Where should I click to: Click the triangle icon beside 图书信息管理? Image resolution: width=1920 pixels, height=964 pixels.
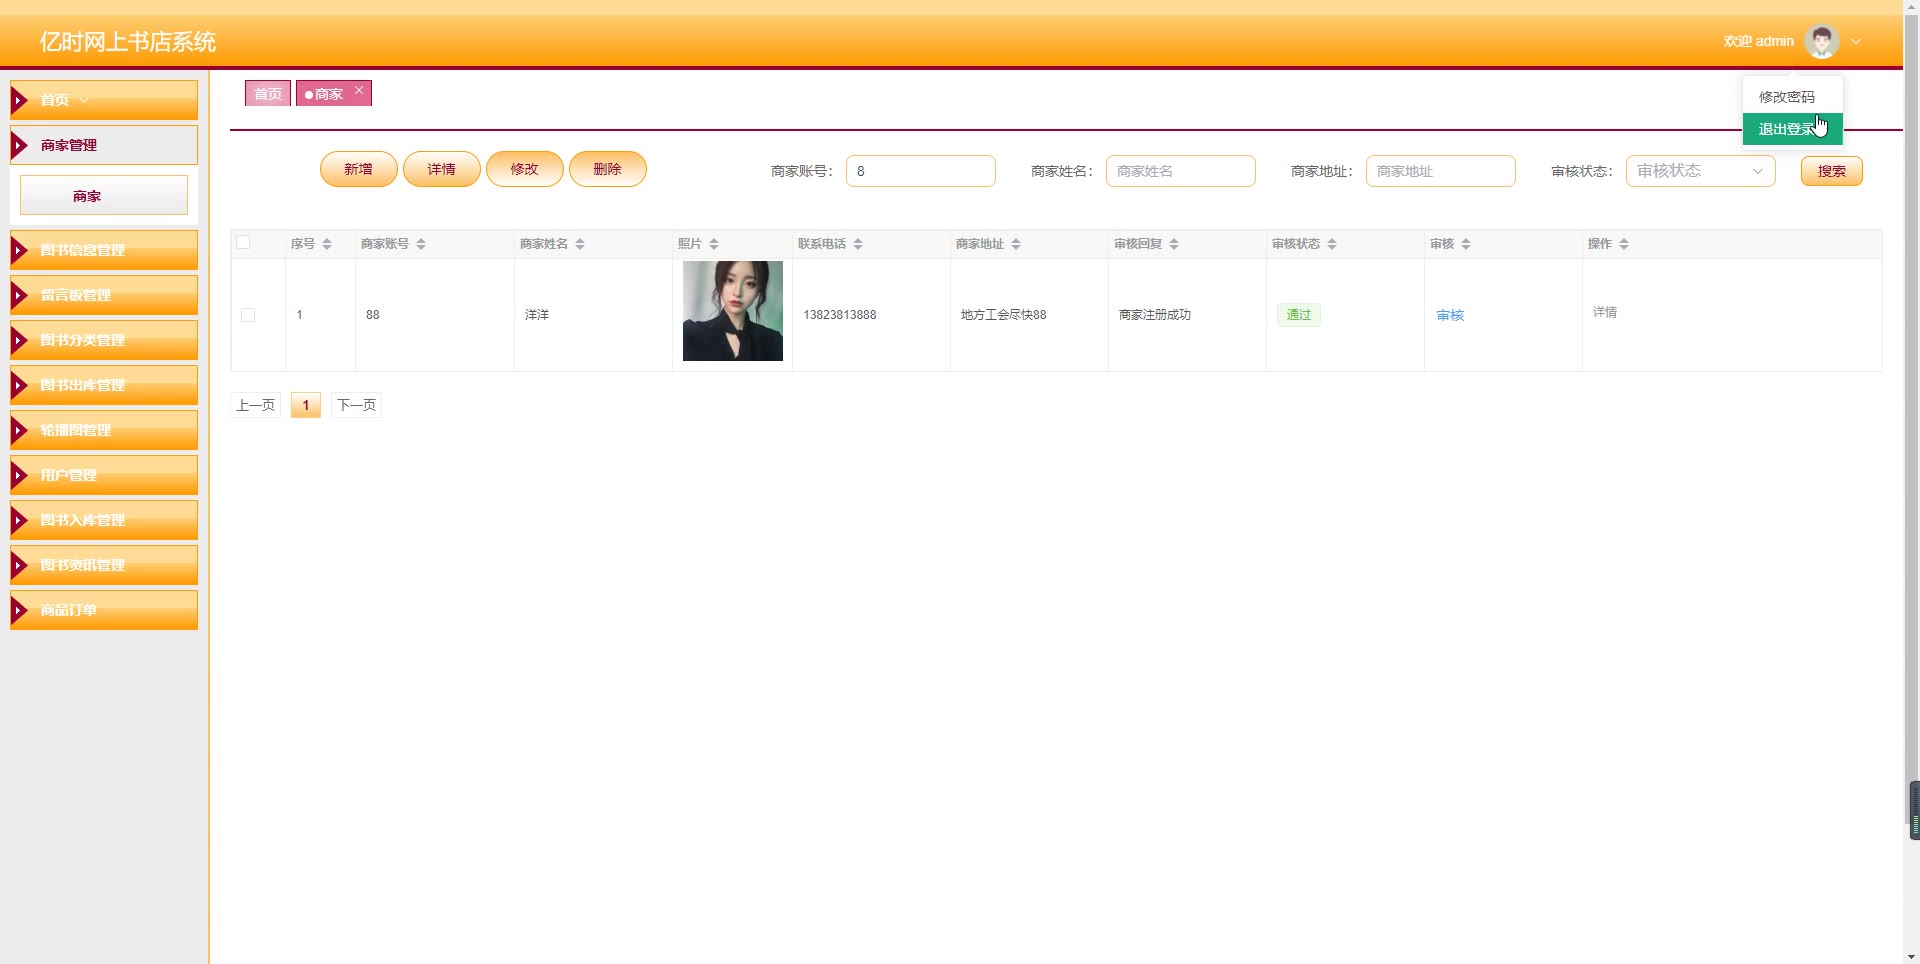pyautogui.click(x=19, y=250)
